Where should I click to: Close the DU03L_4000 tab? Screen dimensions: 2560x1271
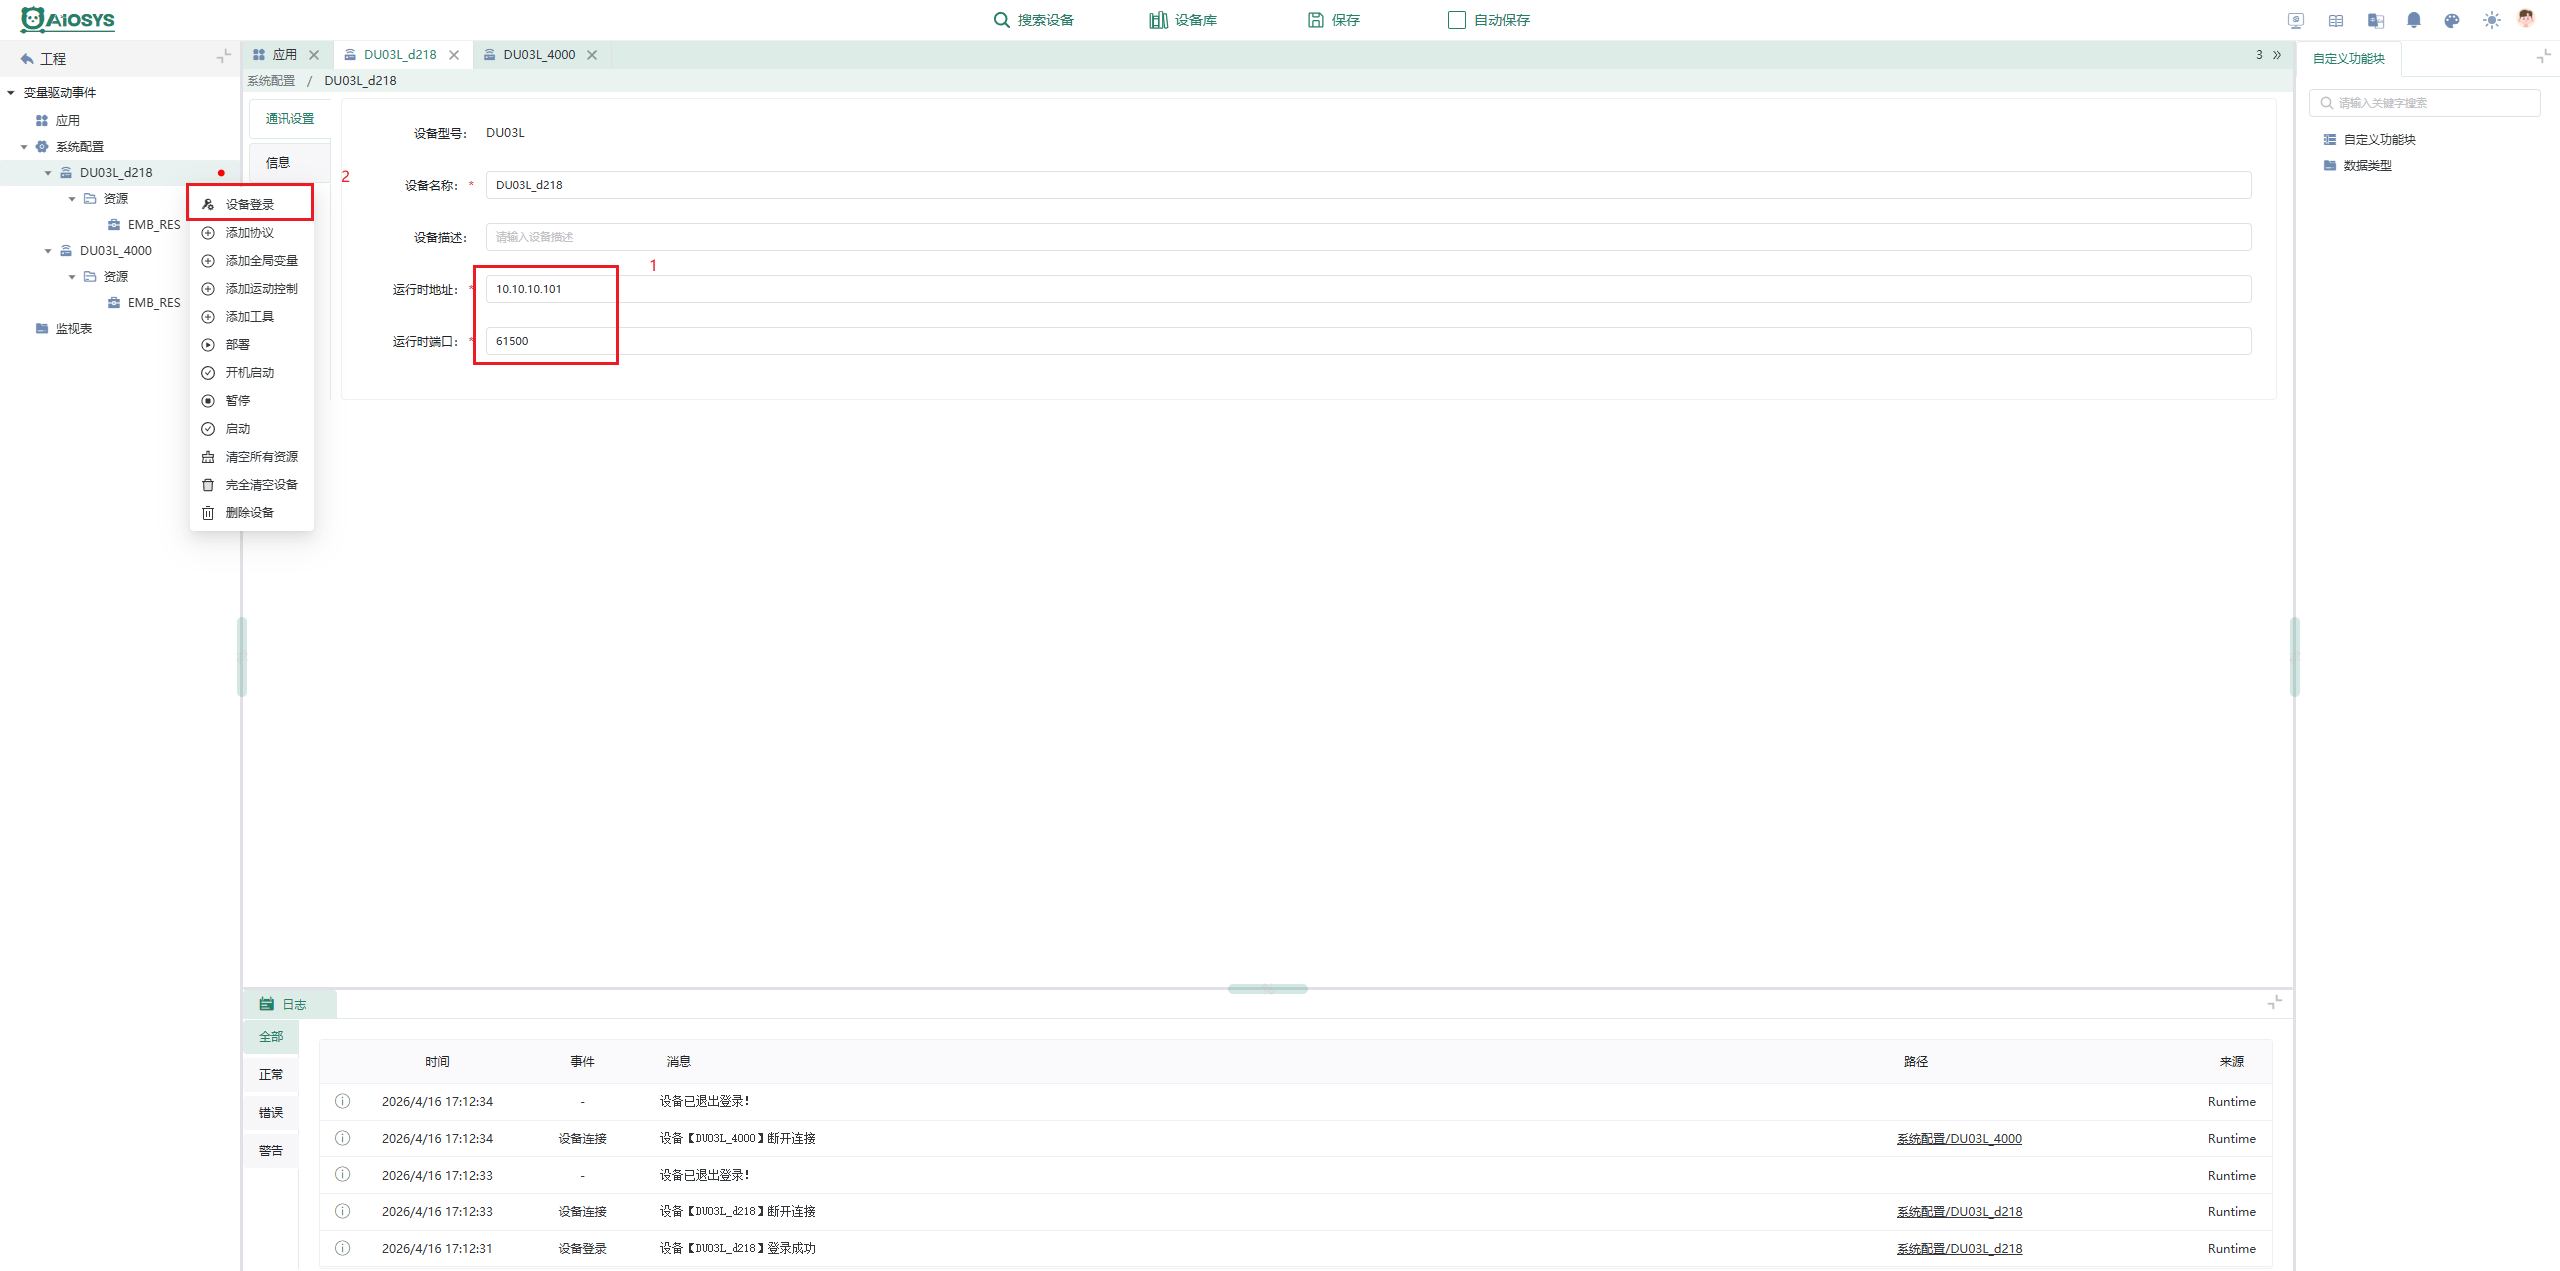click(x=592, y=55)
